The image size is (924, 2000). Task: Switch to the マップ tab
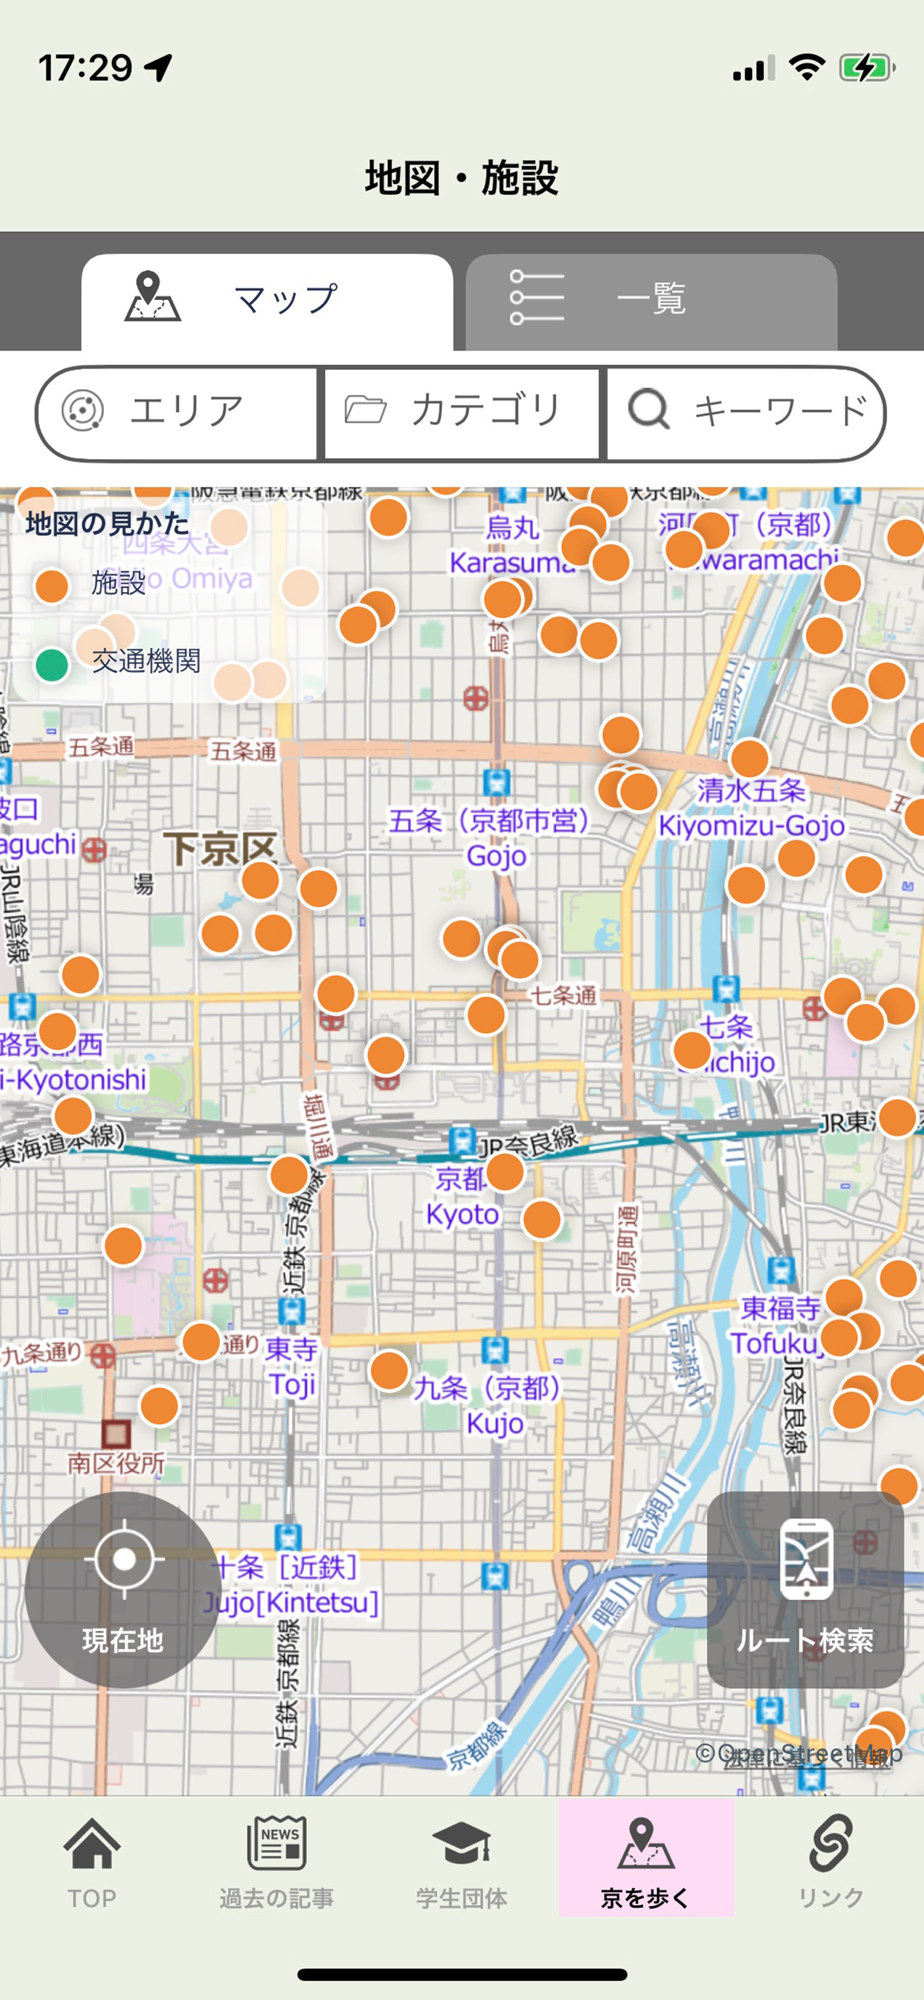[x=267, y=301]
